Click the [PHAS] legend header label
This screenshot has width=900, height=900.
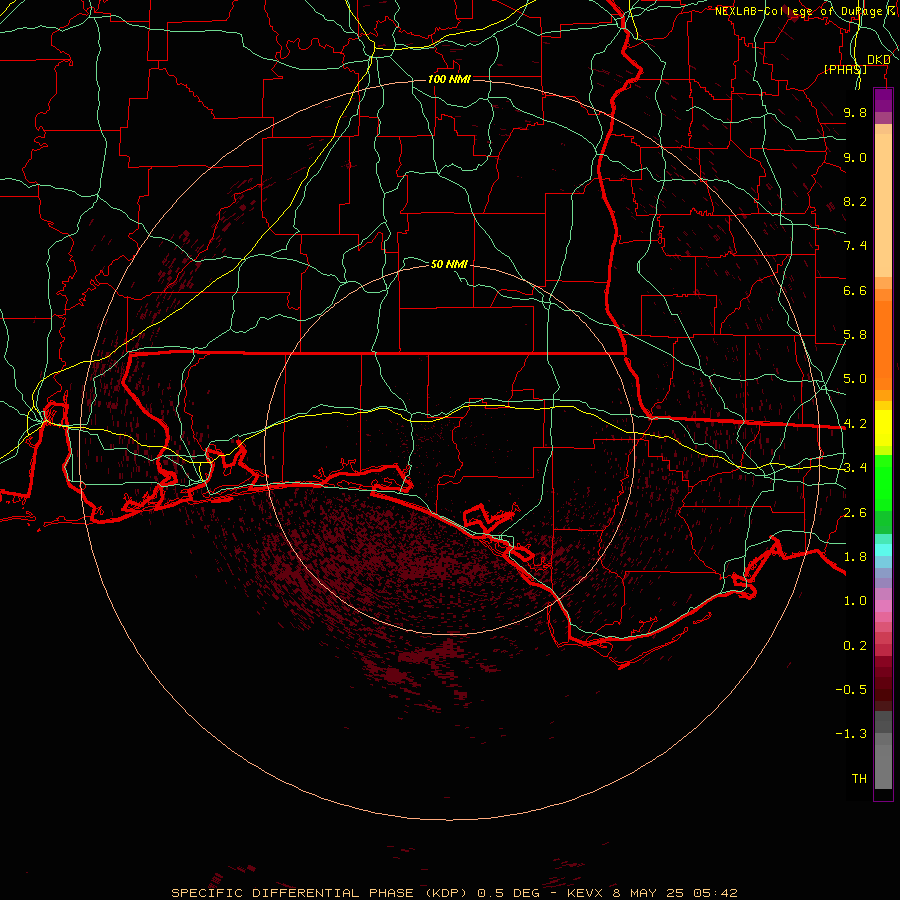[x=845, y=69]
